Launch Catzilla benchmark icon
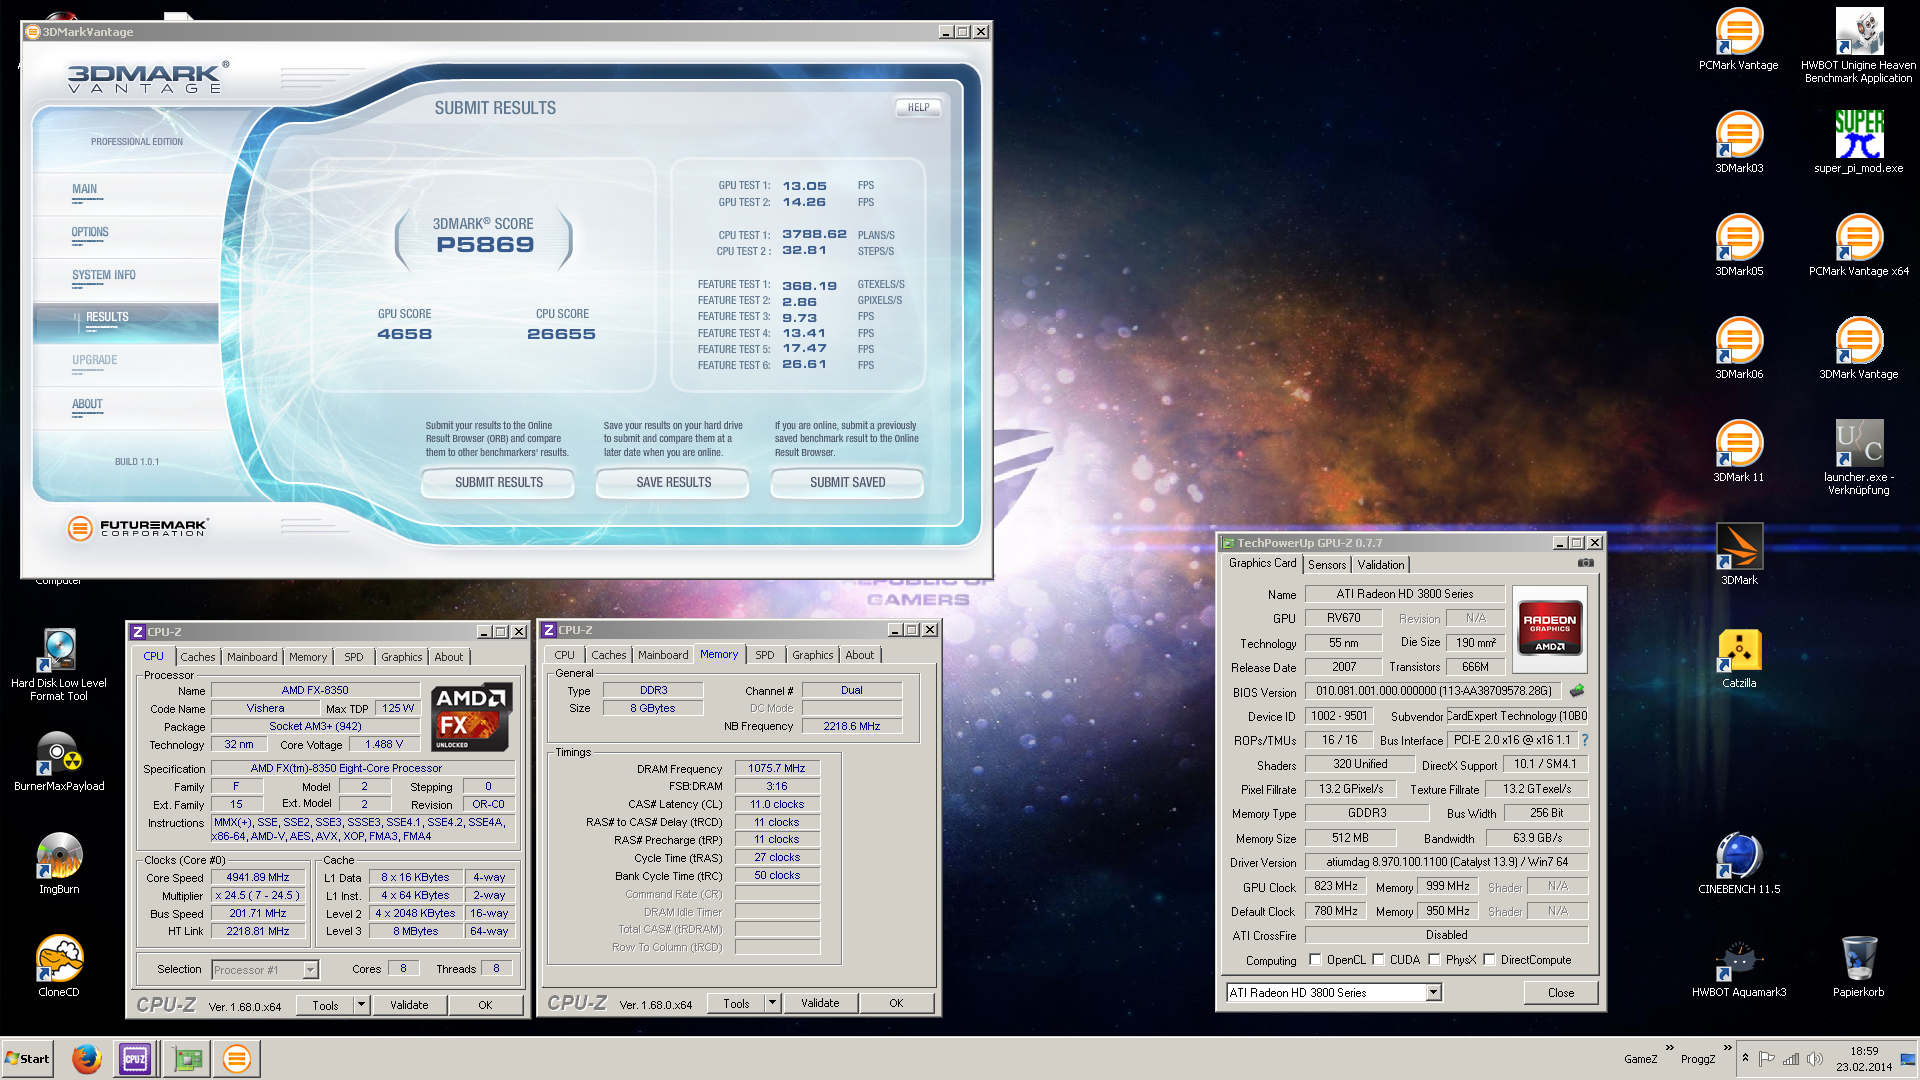Viewport: 1920px width, 1080px height. [x=1739, y=657]
